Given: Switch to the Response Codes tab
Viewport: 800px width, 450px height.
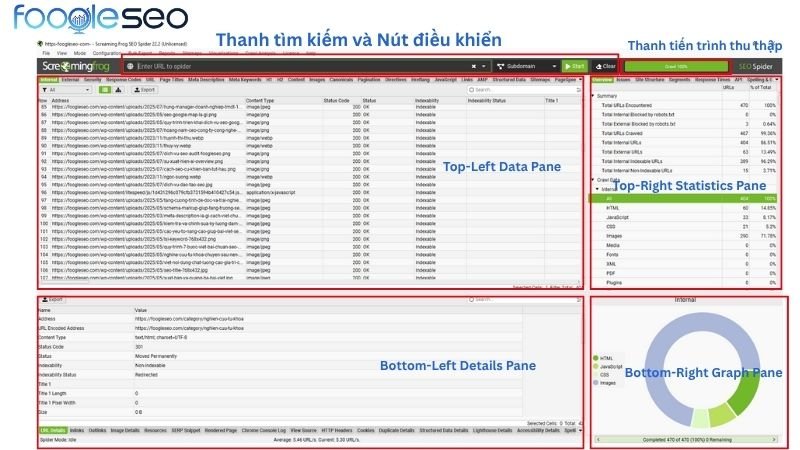Looking at the screenshot, I should click(123, 80).
